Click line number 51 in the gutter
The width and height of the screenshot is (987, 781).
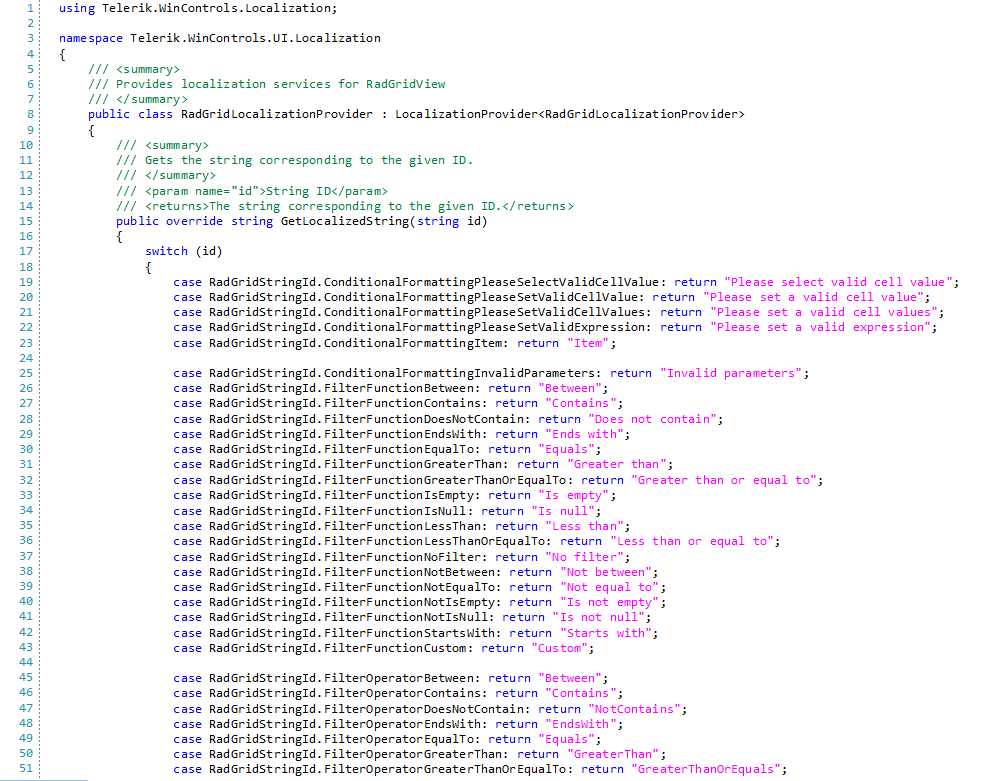(26, 768)
